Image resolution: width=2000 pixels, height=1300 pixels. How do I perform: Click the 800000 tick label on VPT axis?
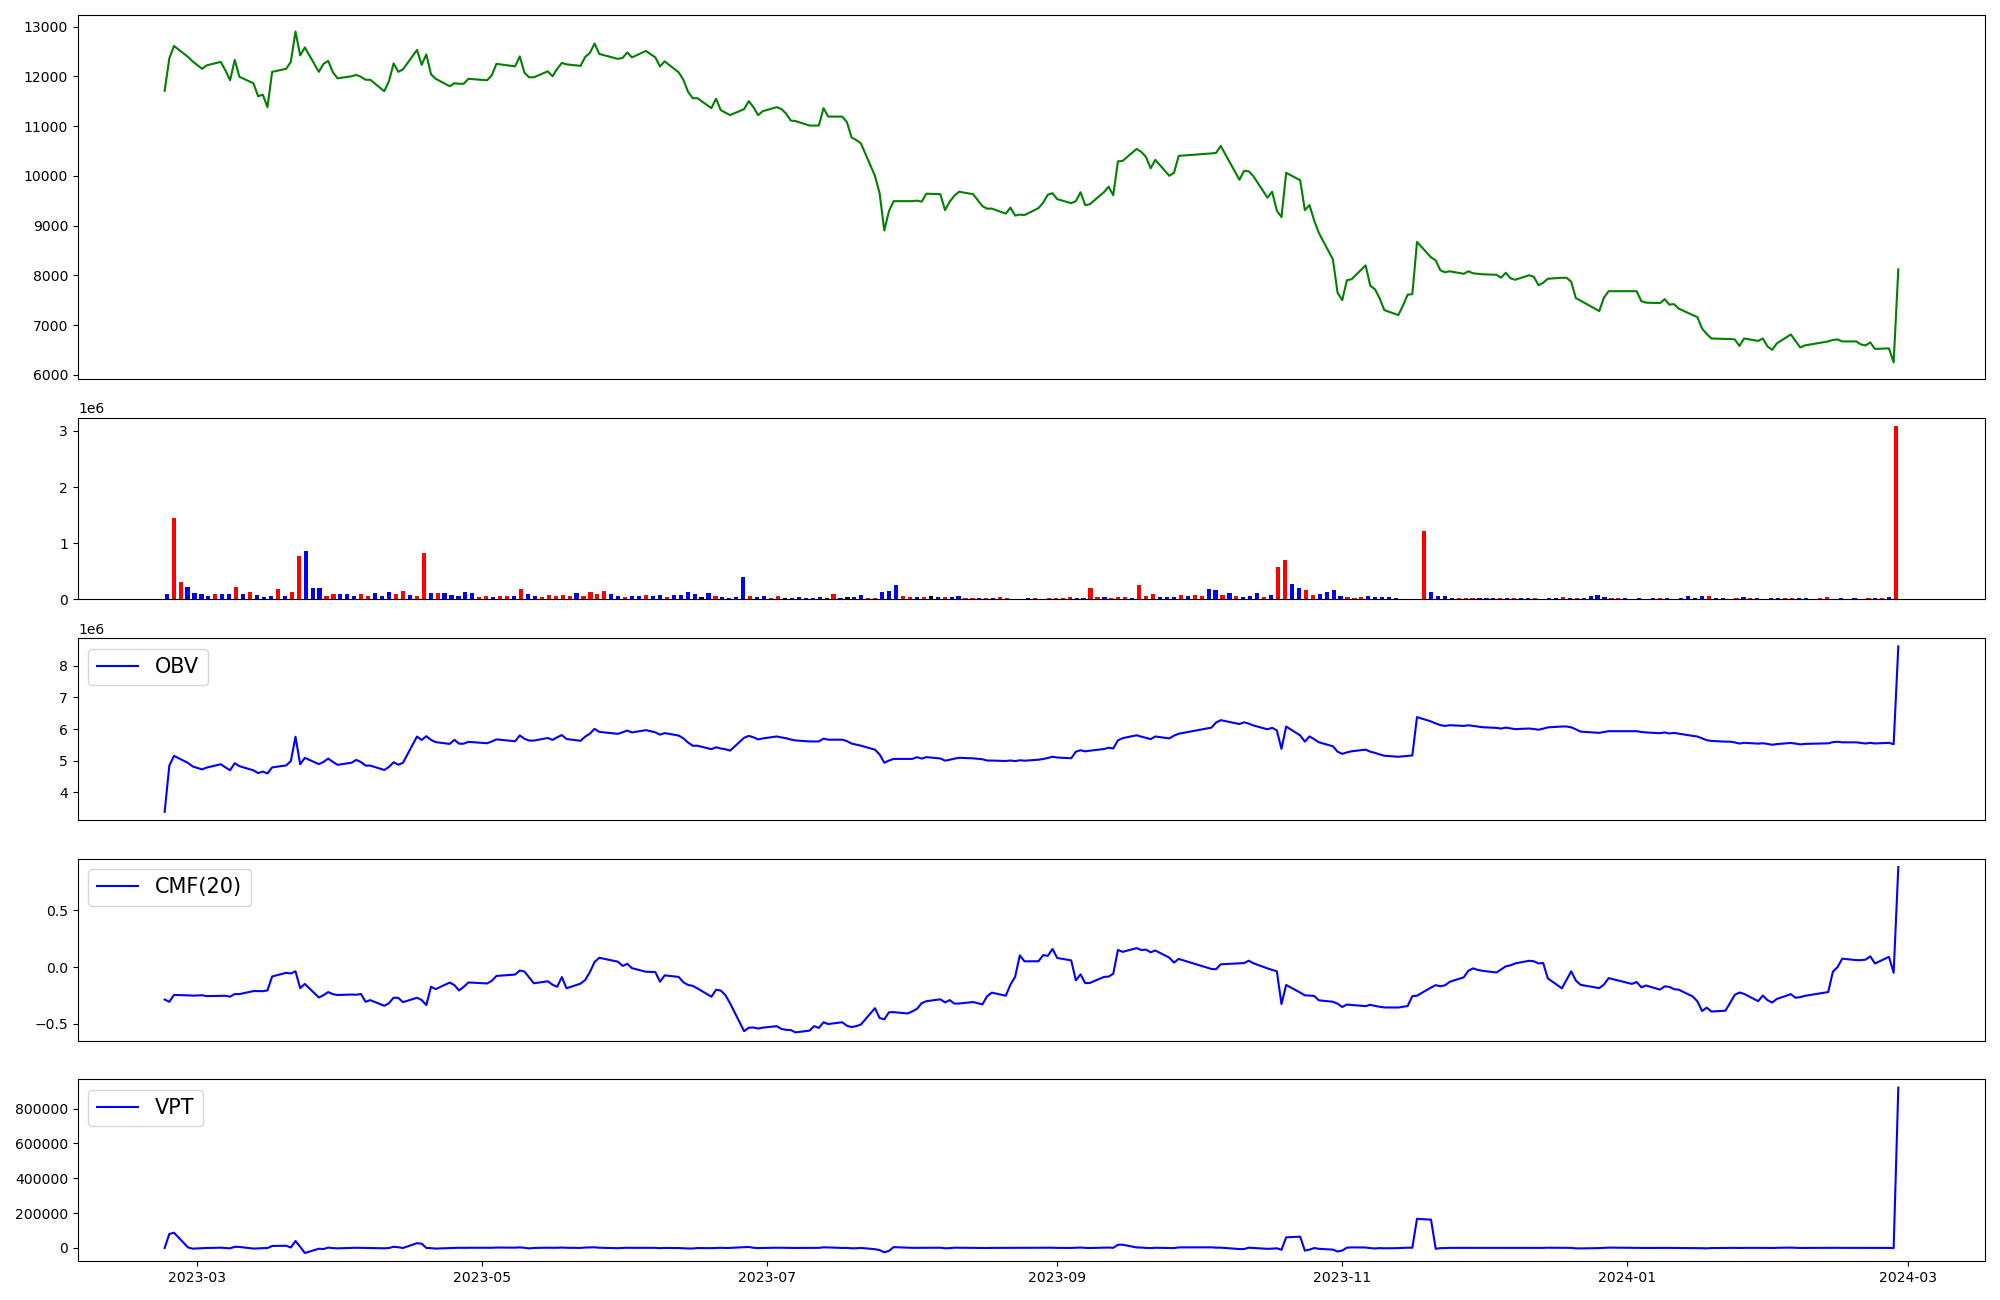tap(41, 1109)
